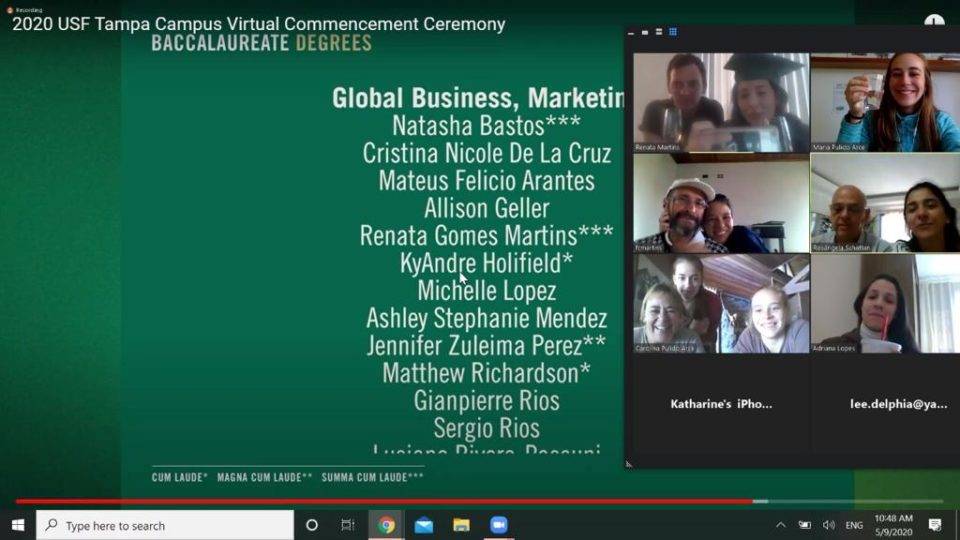The width and height of the screenshot is (960, 540).
Task: Open Zoom app from the taskbar
Action: coord(499,525)
